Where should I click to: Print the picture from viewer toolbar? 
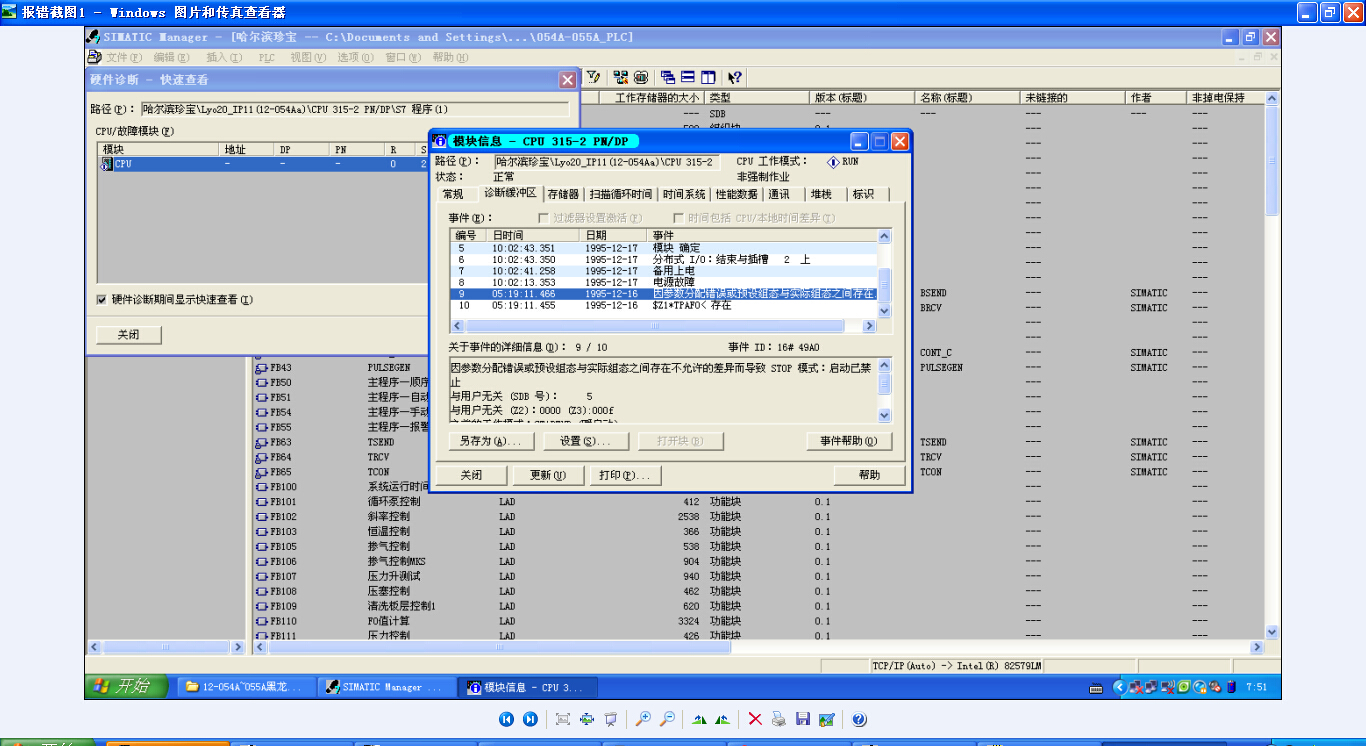click(779, 719)
